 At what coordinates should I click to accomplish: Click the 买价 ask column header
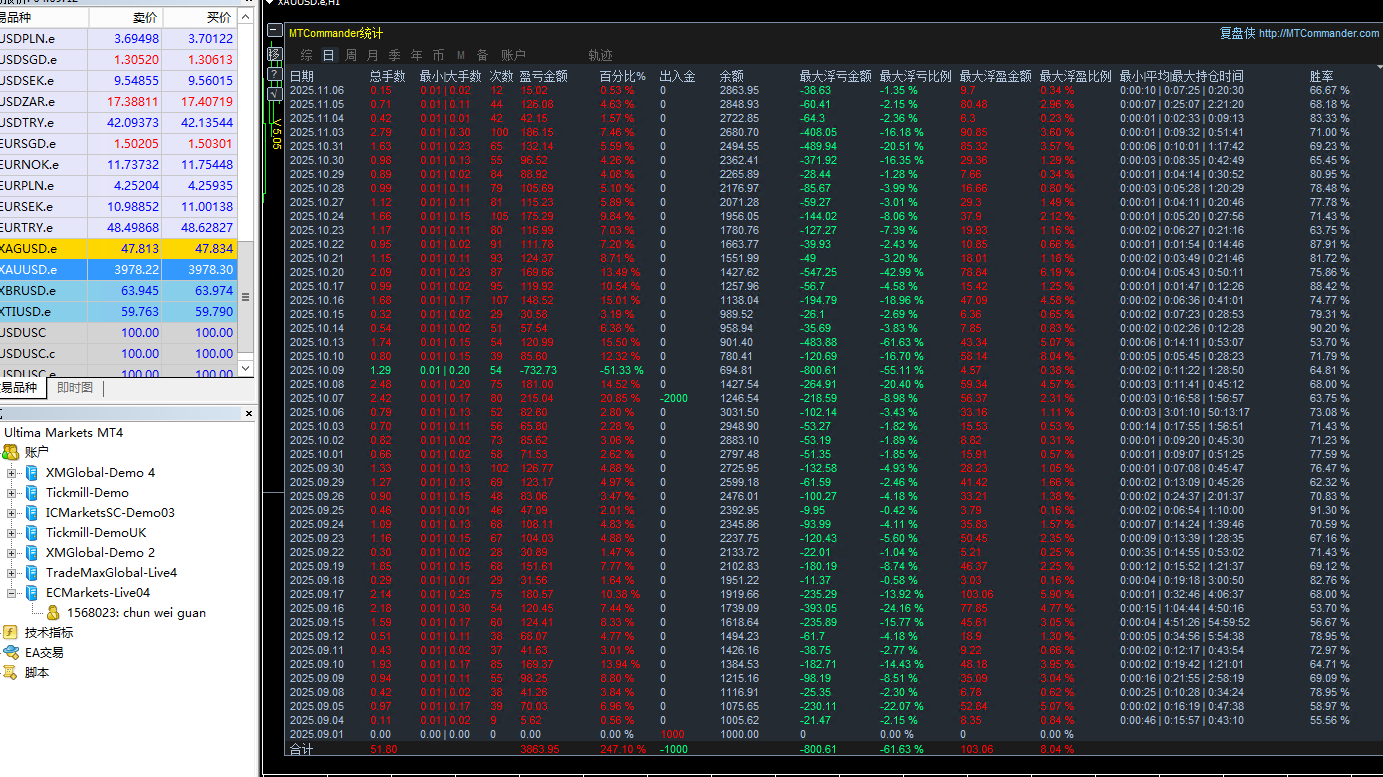pos(200,18)
